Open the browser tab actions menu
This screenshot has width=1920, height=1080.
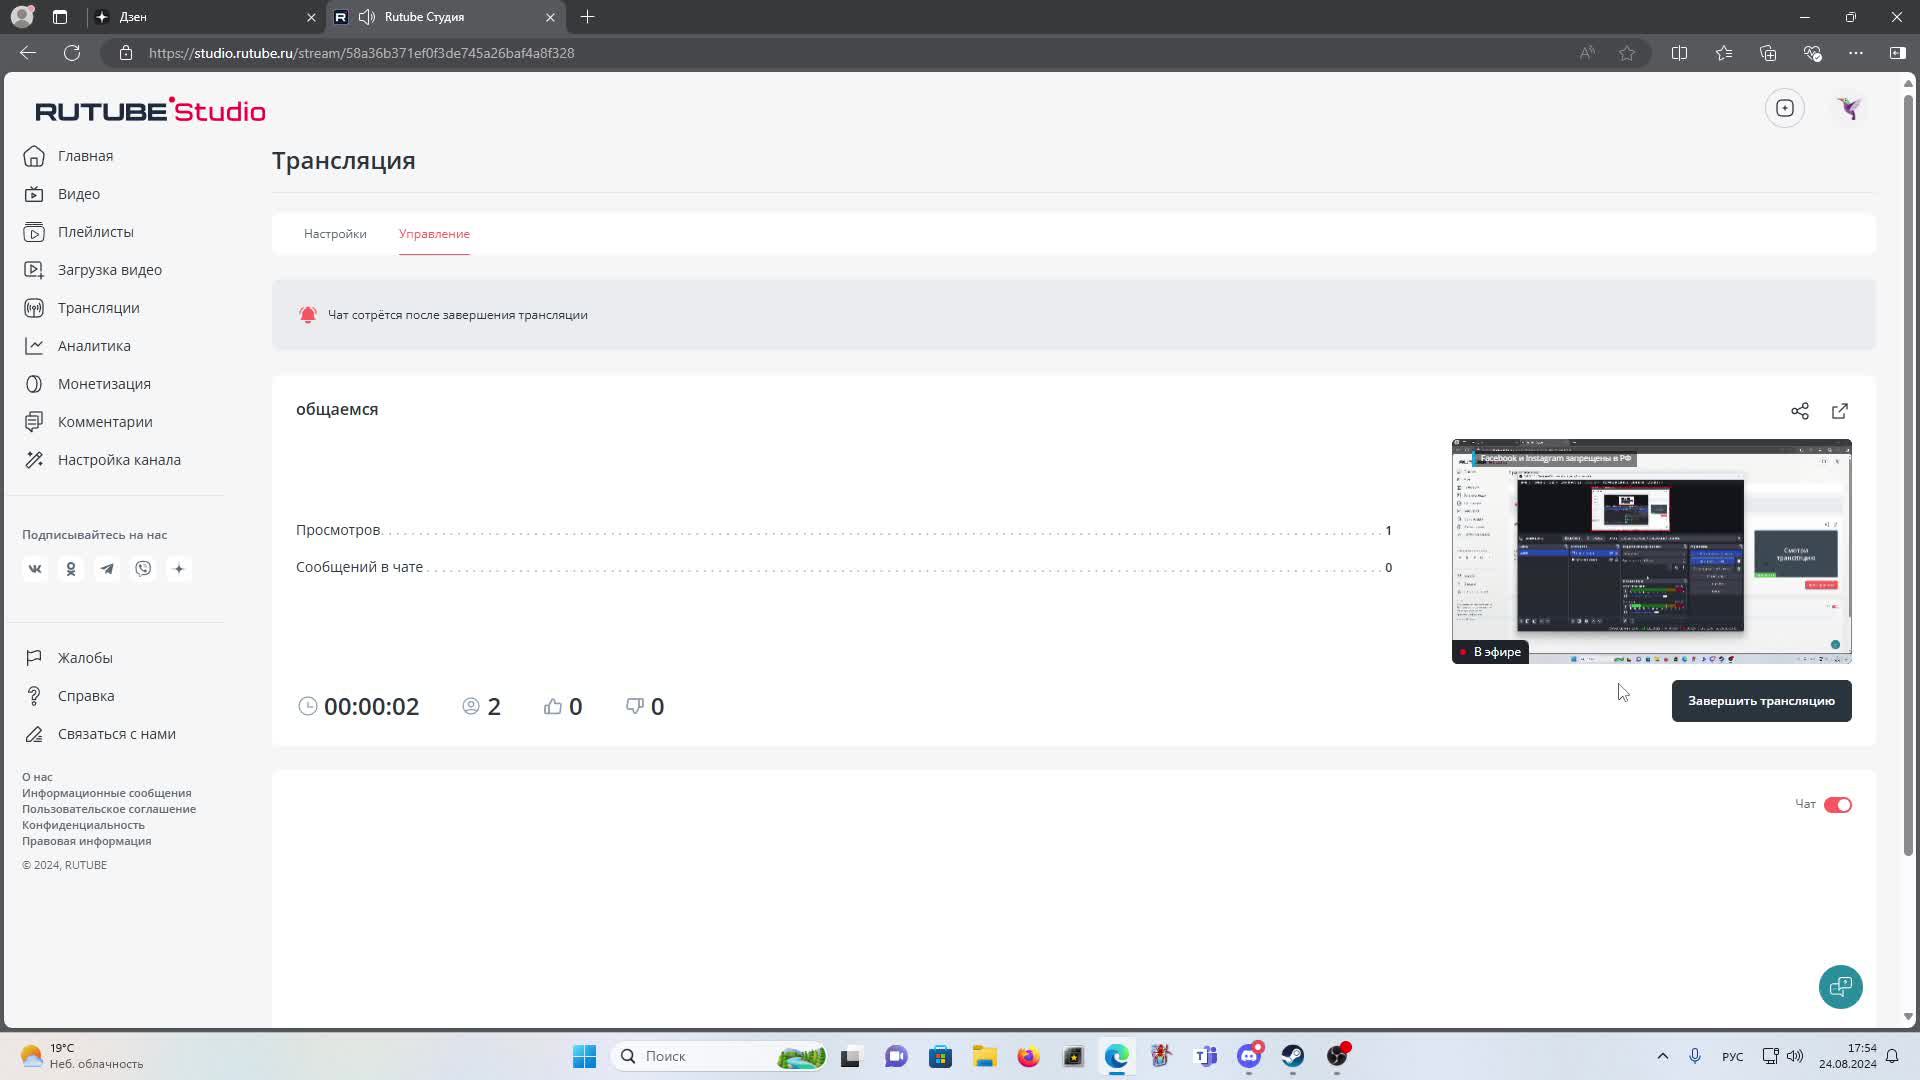pos(60,17)
